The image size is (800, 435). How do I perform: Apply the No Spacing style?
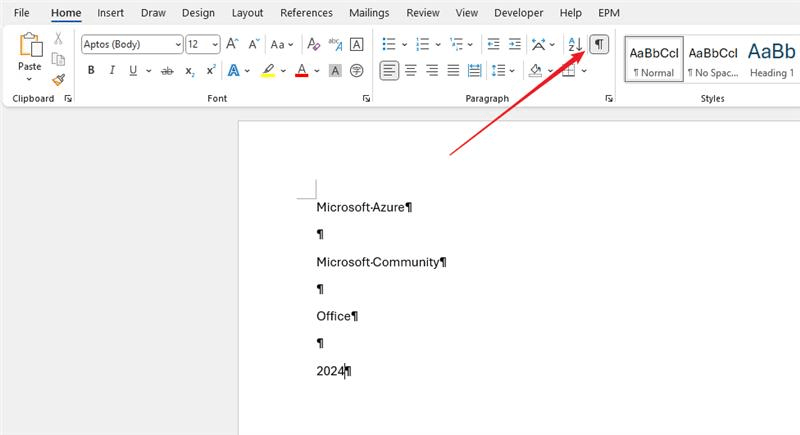click(x=713, y=59)
